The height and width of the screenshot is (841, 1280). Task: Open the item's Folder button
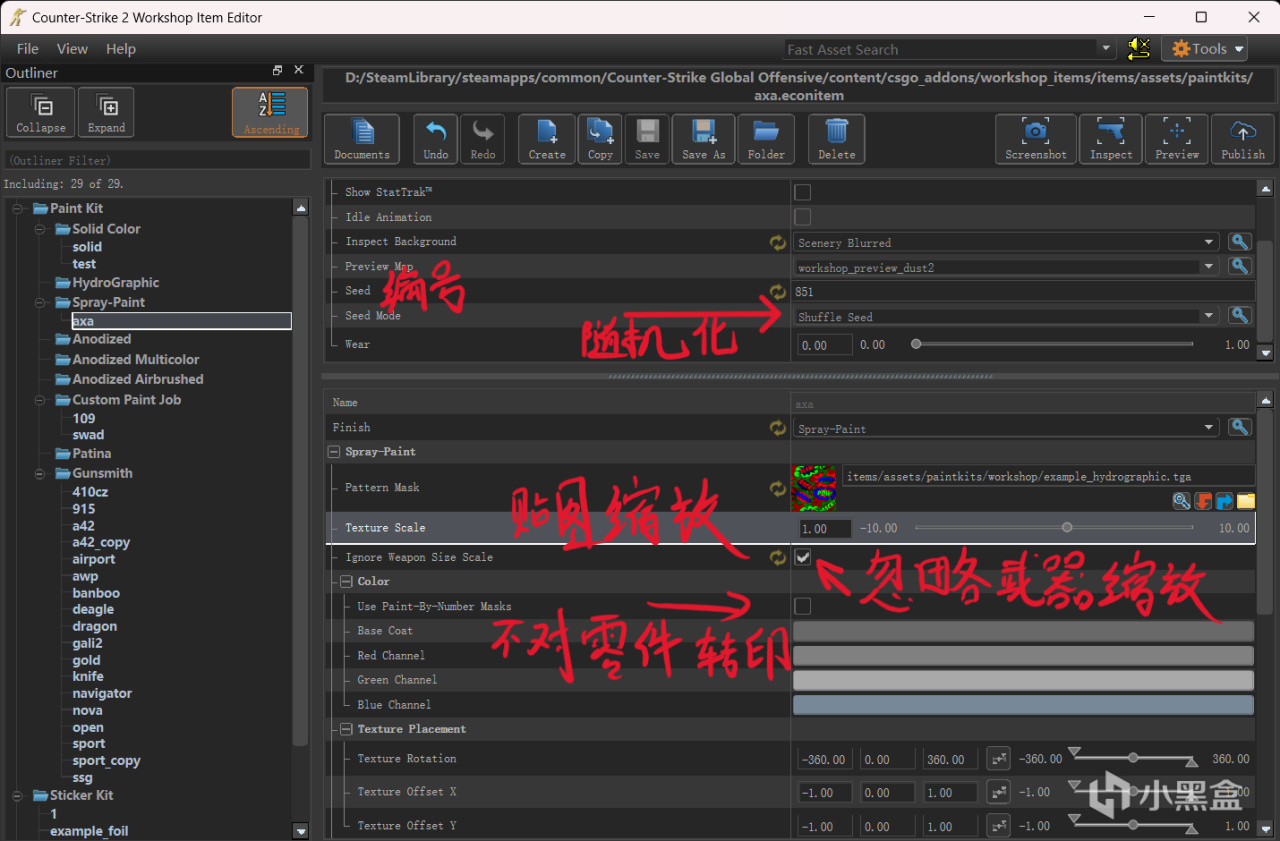(x=767, y=139)
